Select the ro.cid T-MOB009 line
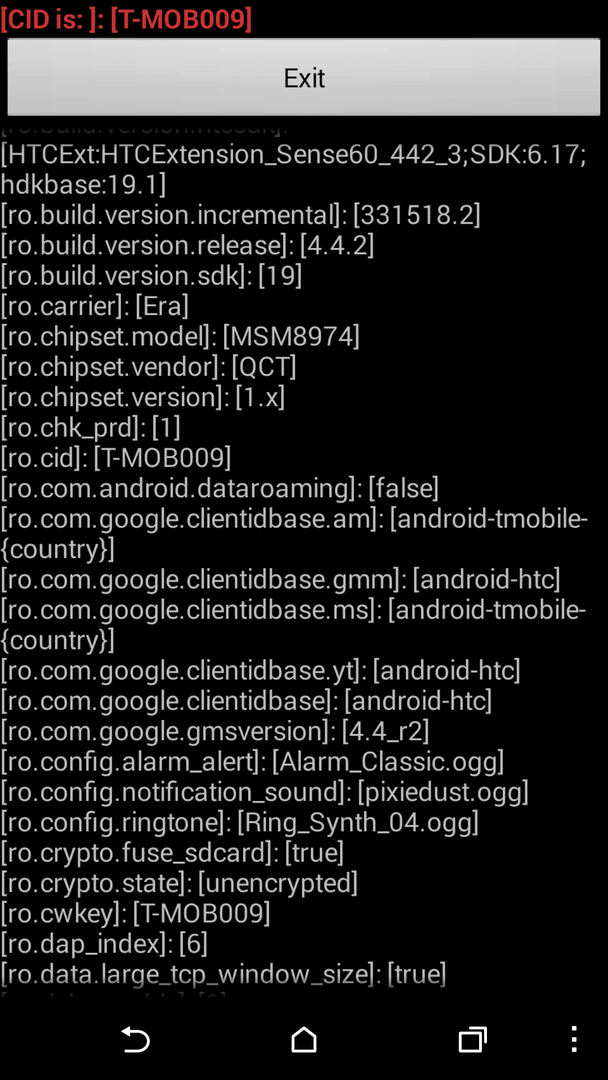 point(116,458)
